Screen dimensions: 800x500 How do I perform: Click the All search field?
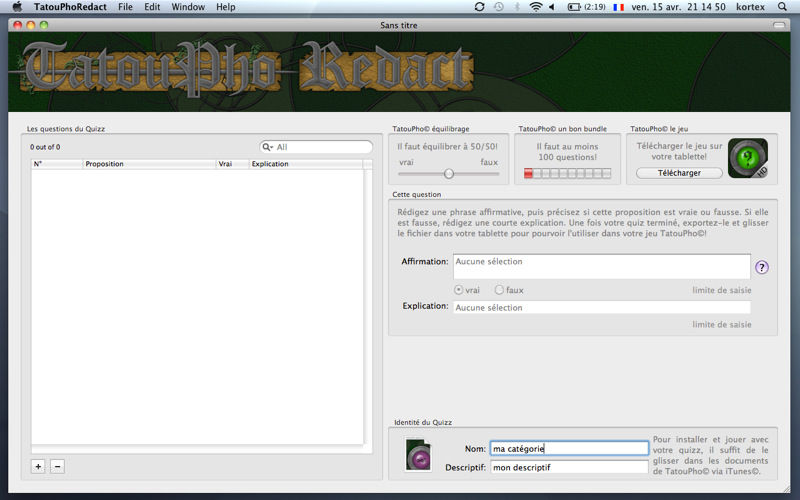coord(316,147)
